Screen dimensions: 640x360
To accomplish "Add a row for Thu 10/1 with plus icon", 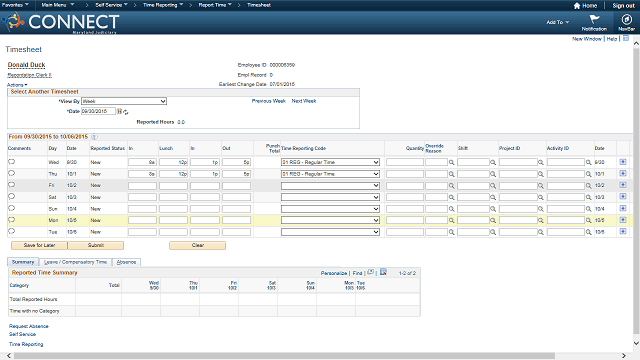I will coord(623,173).
